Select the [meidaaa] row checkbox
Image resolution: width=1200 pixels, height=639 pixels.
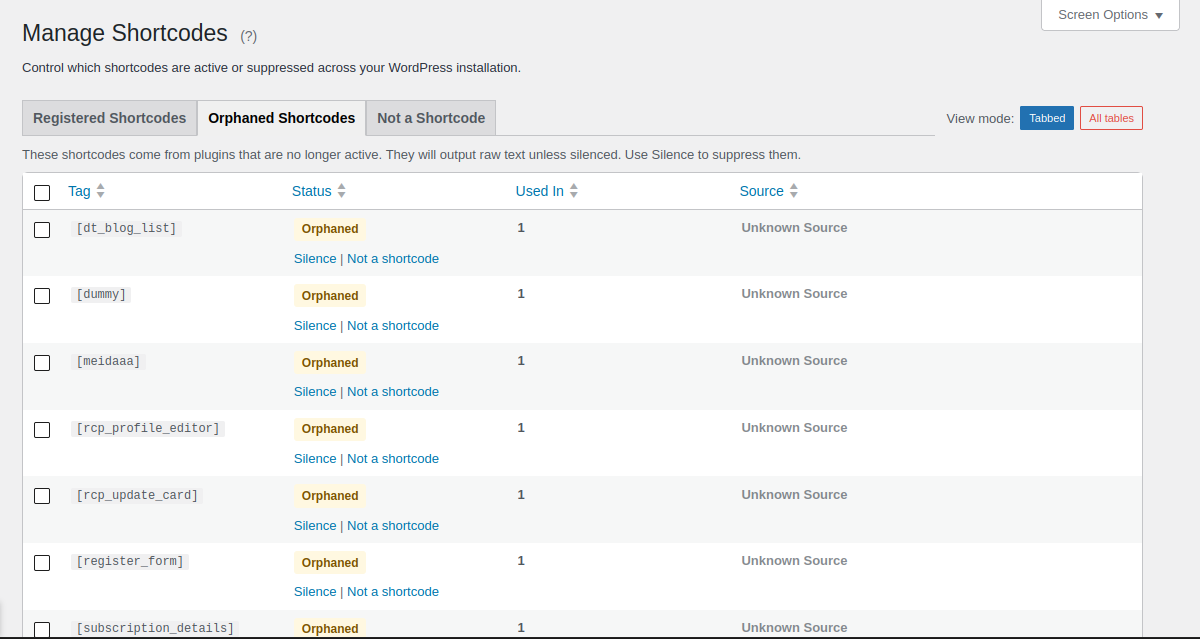pyautogui.click(x=42, y=363)
